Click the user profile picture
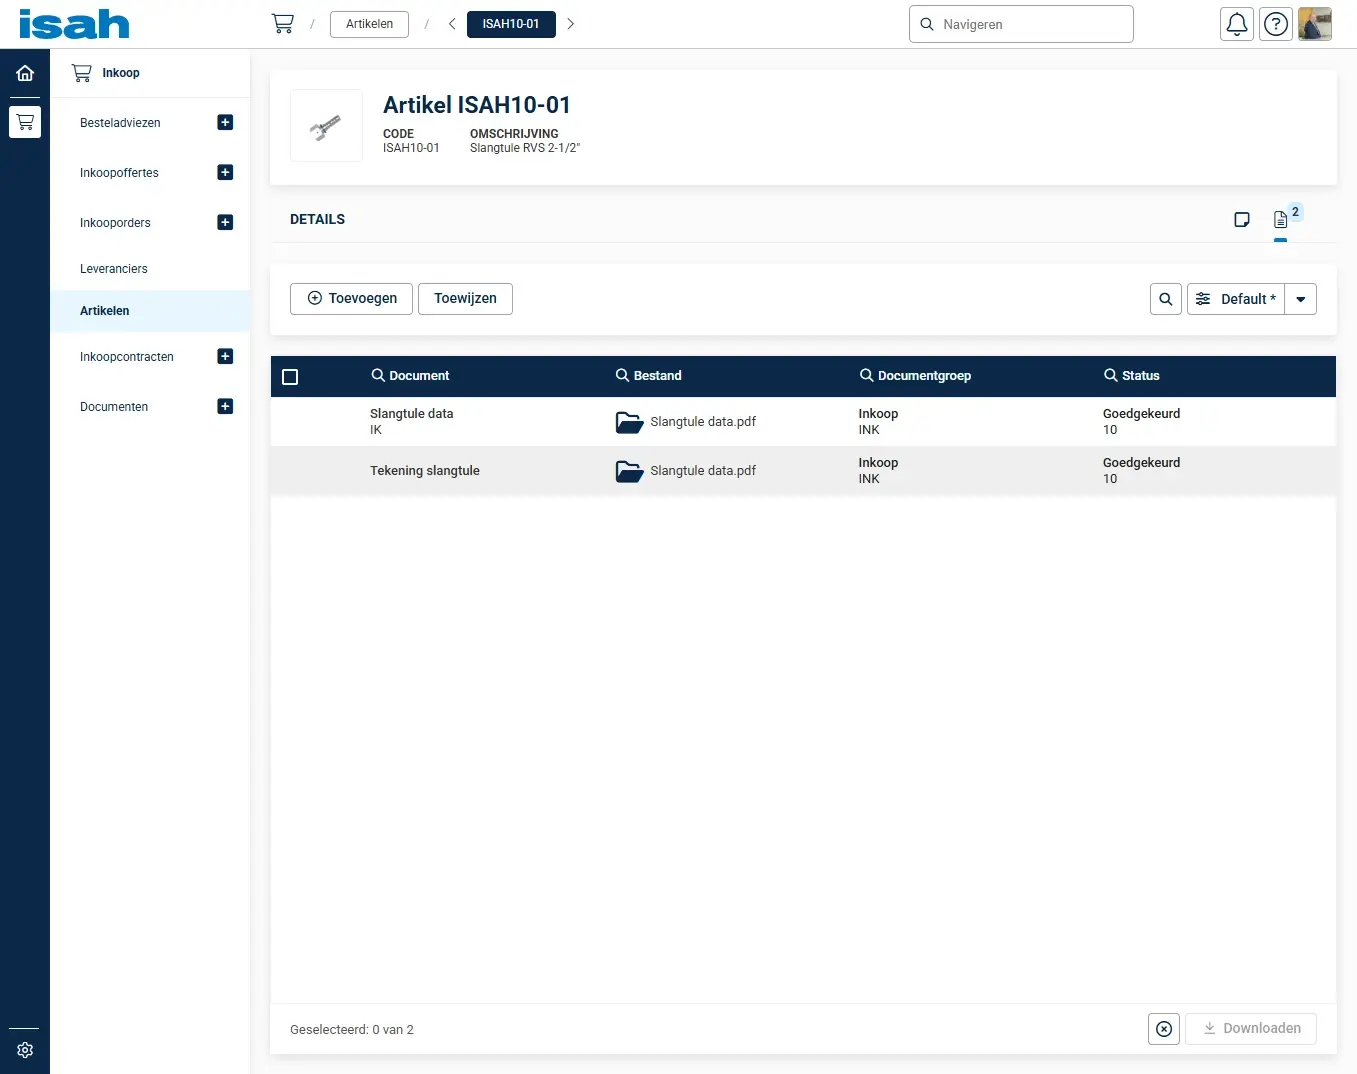 (1314, 24)
